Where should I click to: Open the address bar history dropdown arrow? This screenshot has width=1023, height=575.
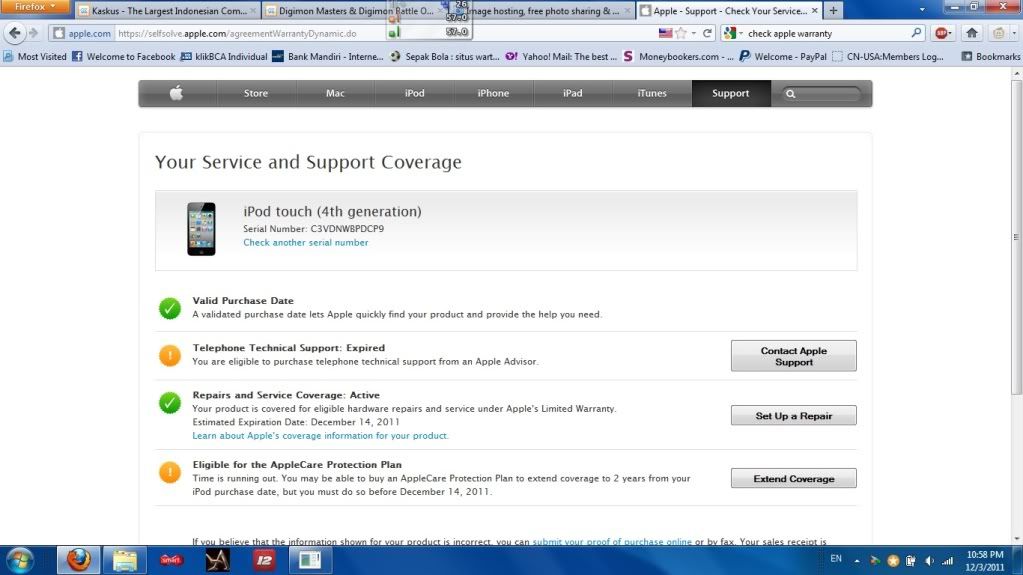click(x=694, y=33)
